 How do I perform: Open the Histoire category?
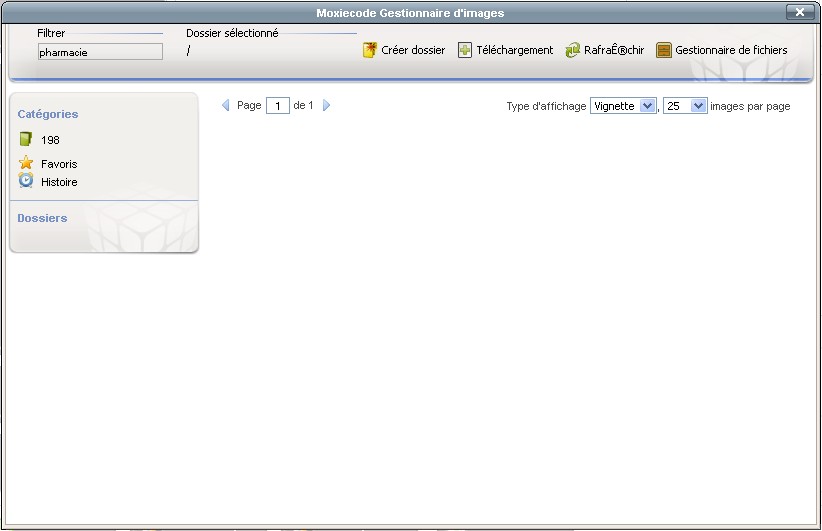click(59, 182)
